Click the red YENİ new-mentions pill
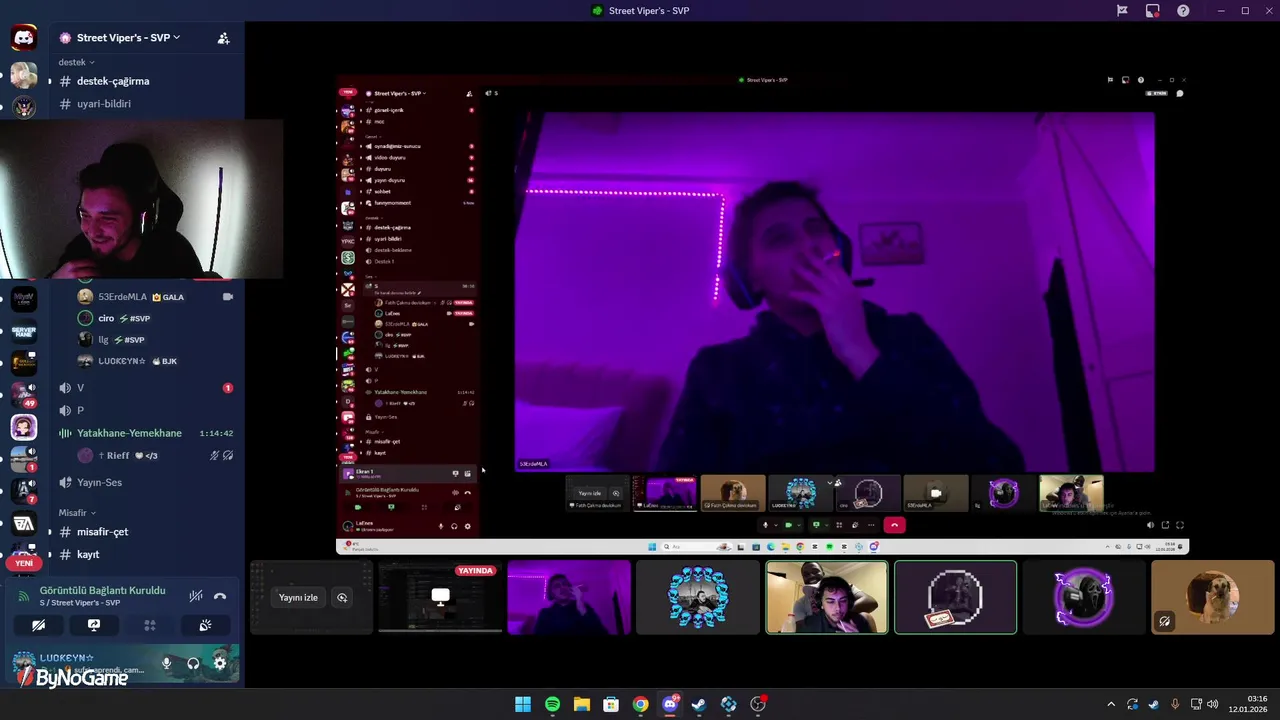1280x720 pixels. [24, 563]
